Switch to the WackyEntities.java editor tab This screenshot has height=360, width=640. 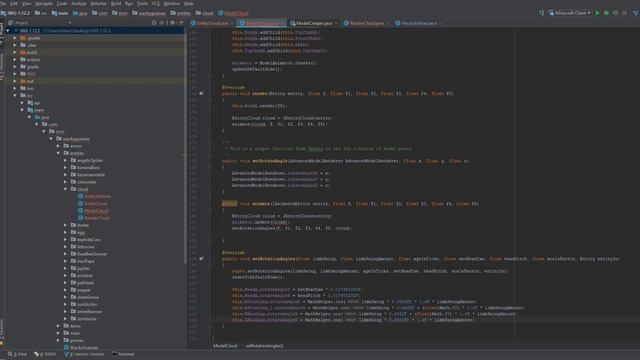[419, 23]
